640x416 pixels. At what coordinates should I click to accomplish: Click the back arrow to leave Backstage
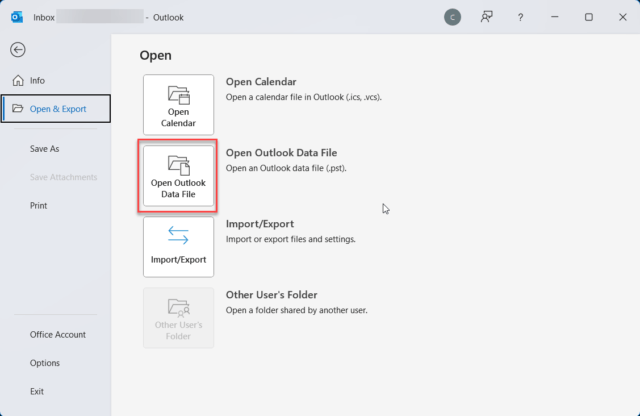point(18,50)
